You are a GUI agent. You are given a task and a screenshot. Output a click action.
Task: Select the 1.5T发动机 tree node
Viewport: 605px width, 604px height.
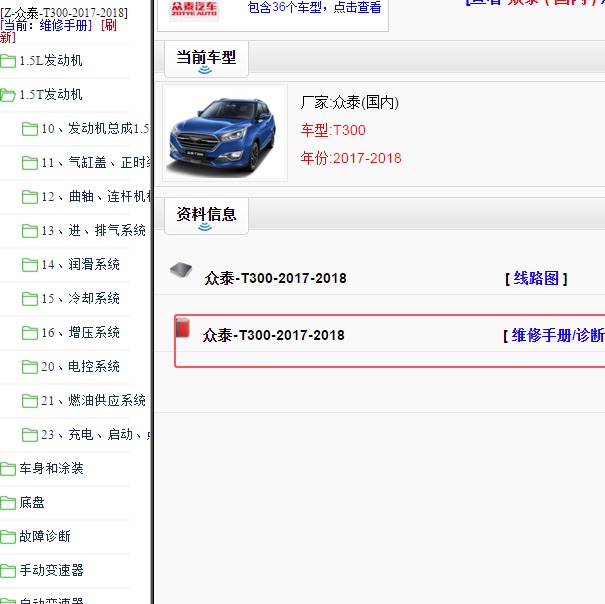tap(51, 95)
